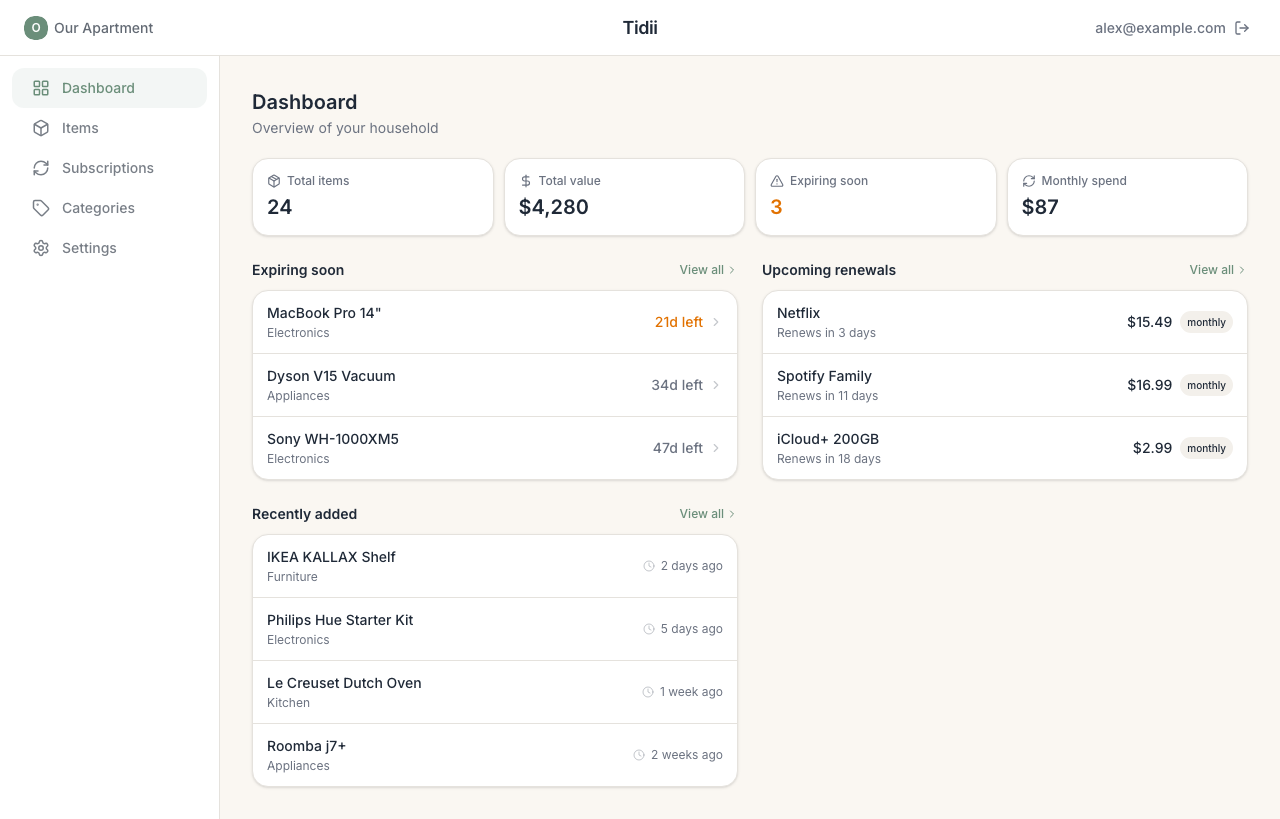Click the Our Apartment avatar badge
This screenshot has width=1280, height=819.
point(35,28)
